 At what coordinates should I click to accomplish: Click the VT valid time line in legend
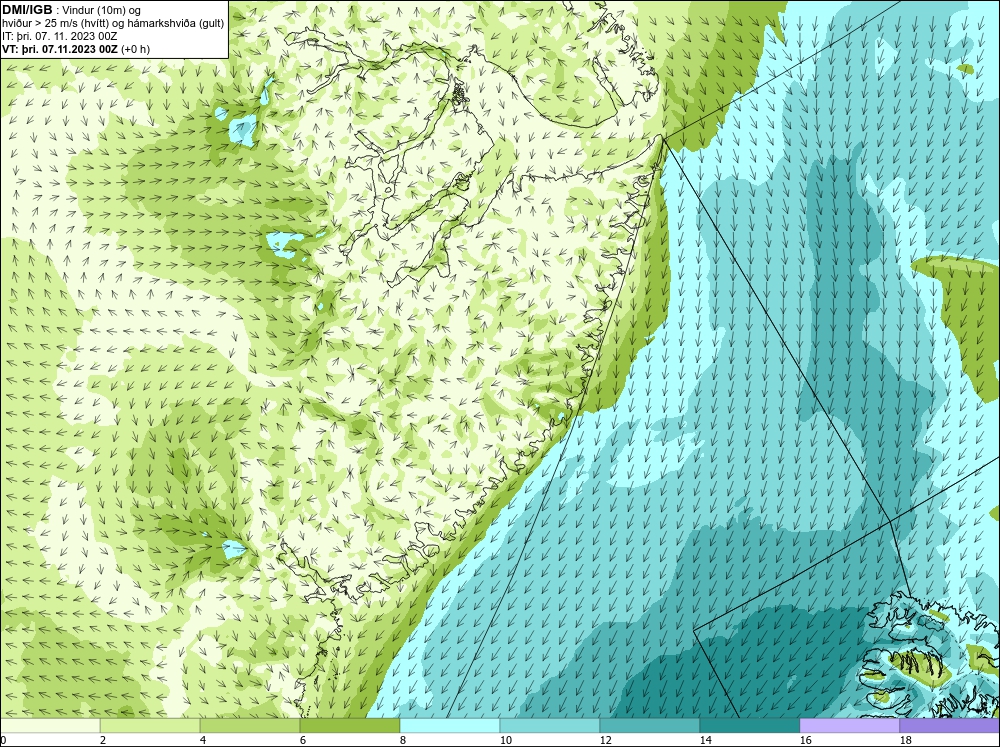(x=76, y=49)
